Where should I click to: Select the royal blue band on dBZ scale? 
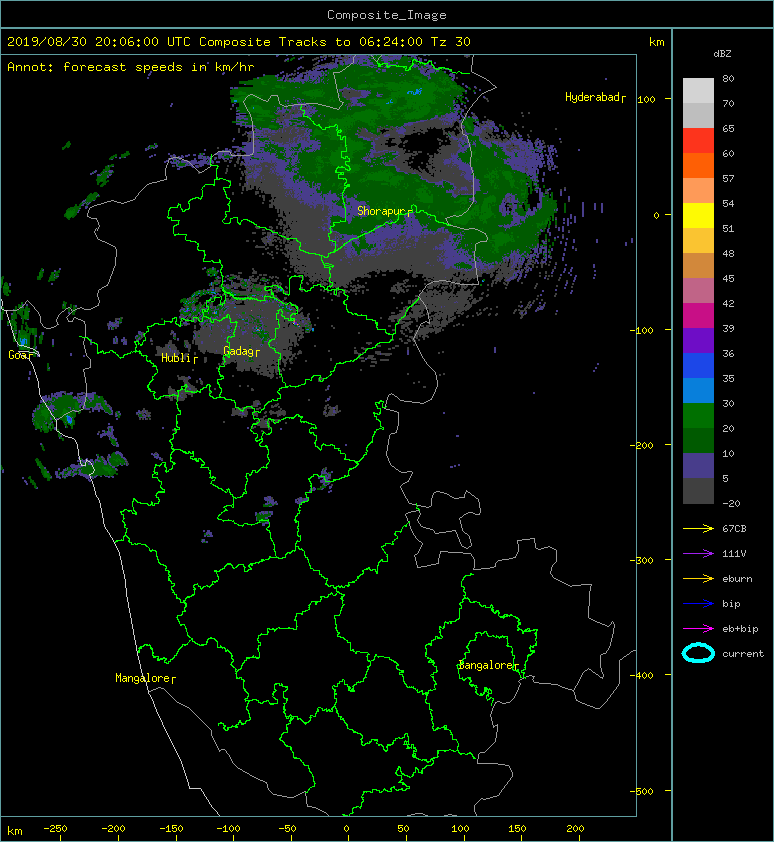(x=698, y=365)
